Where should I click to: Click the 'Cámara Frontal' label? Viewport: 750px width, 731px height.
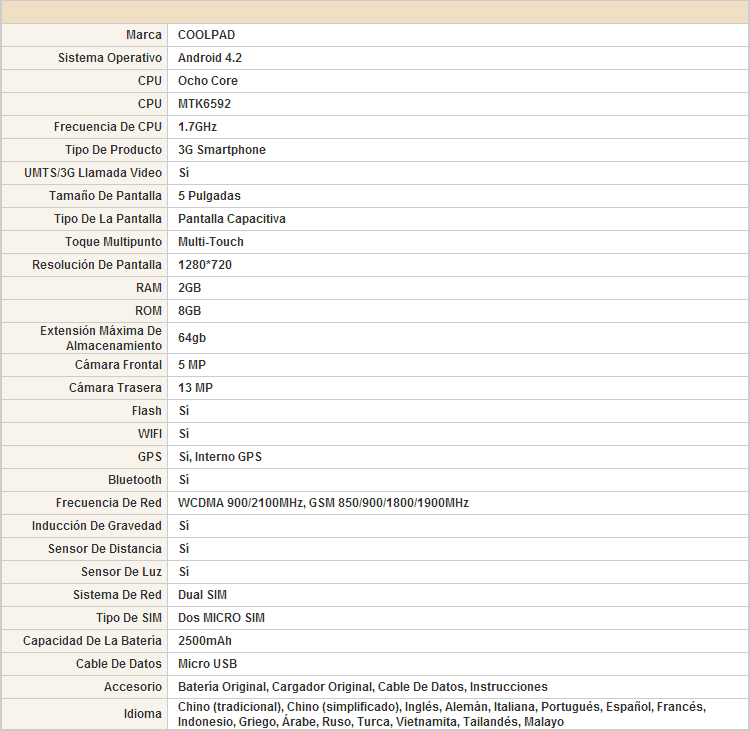click(118, 365)
